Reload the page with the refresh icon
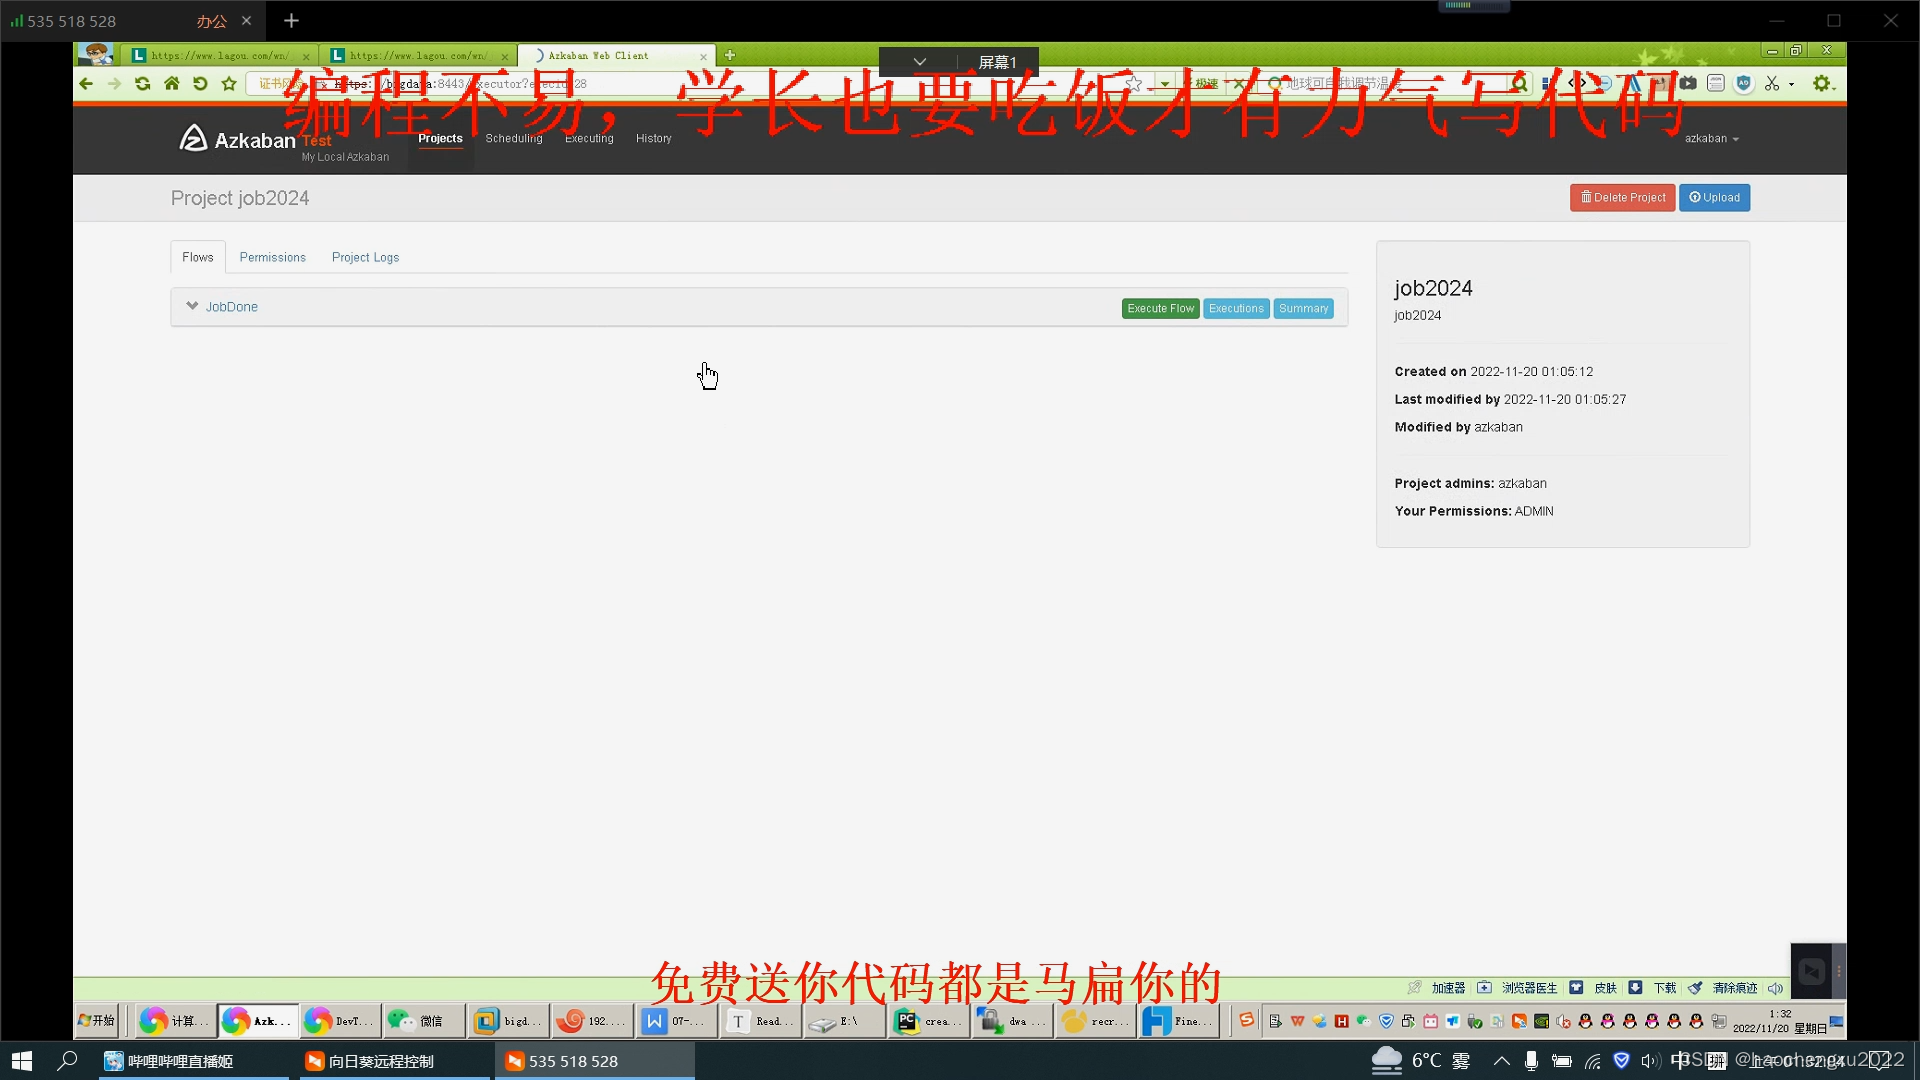 tap(143, 84)
